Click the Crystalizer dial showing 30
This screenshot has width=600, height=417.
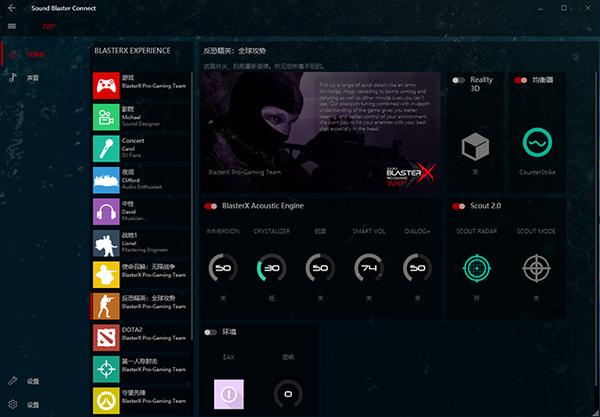[x=271, y=268]
